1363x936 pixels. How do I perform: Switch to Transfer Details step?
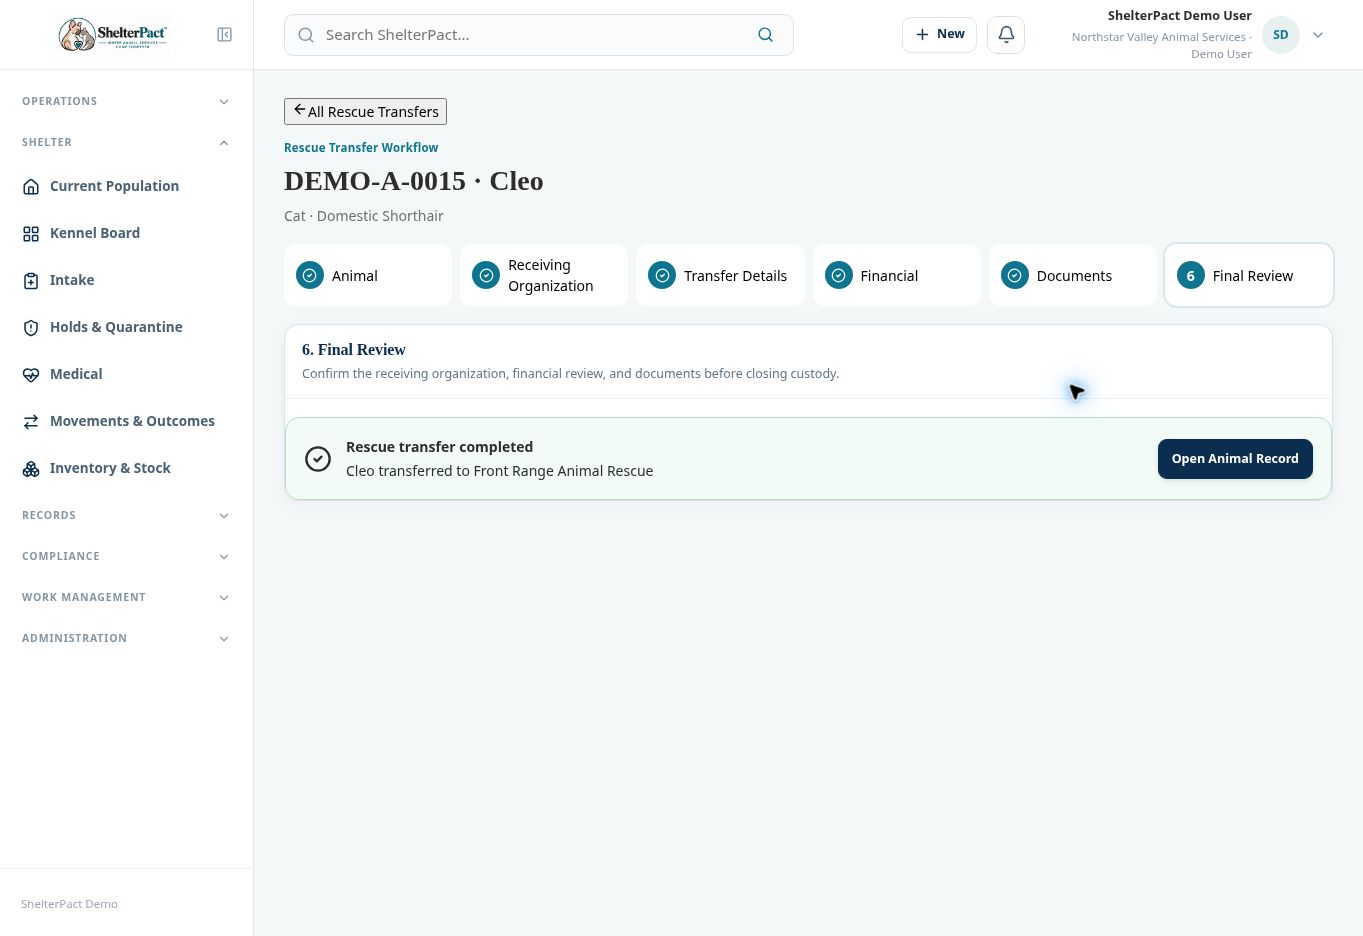[720, 275]
